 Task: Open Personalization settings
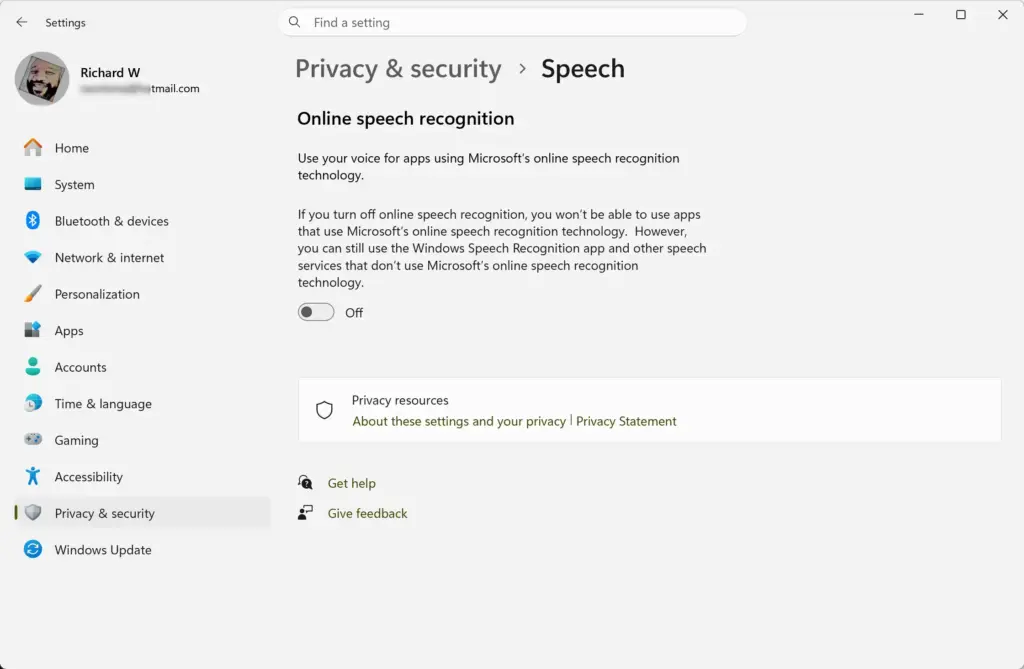pos(142,294)
